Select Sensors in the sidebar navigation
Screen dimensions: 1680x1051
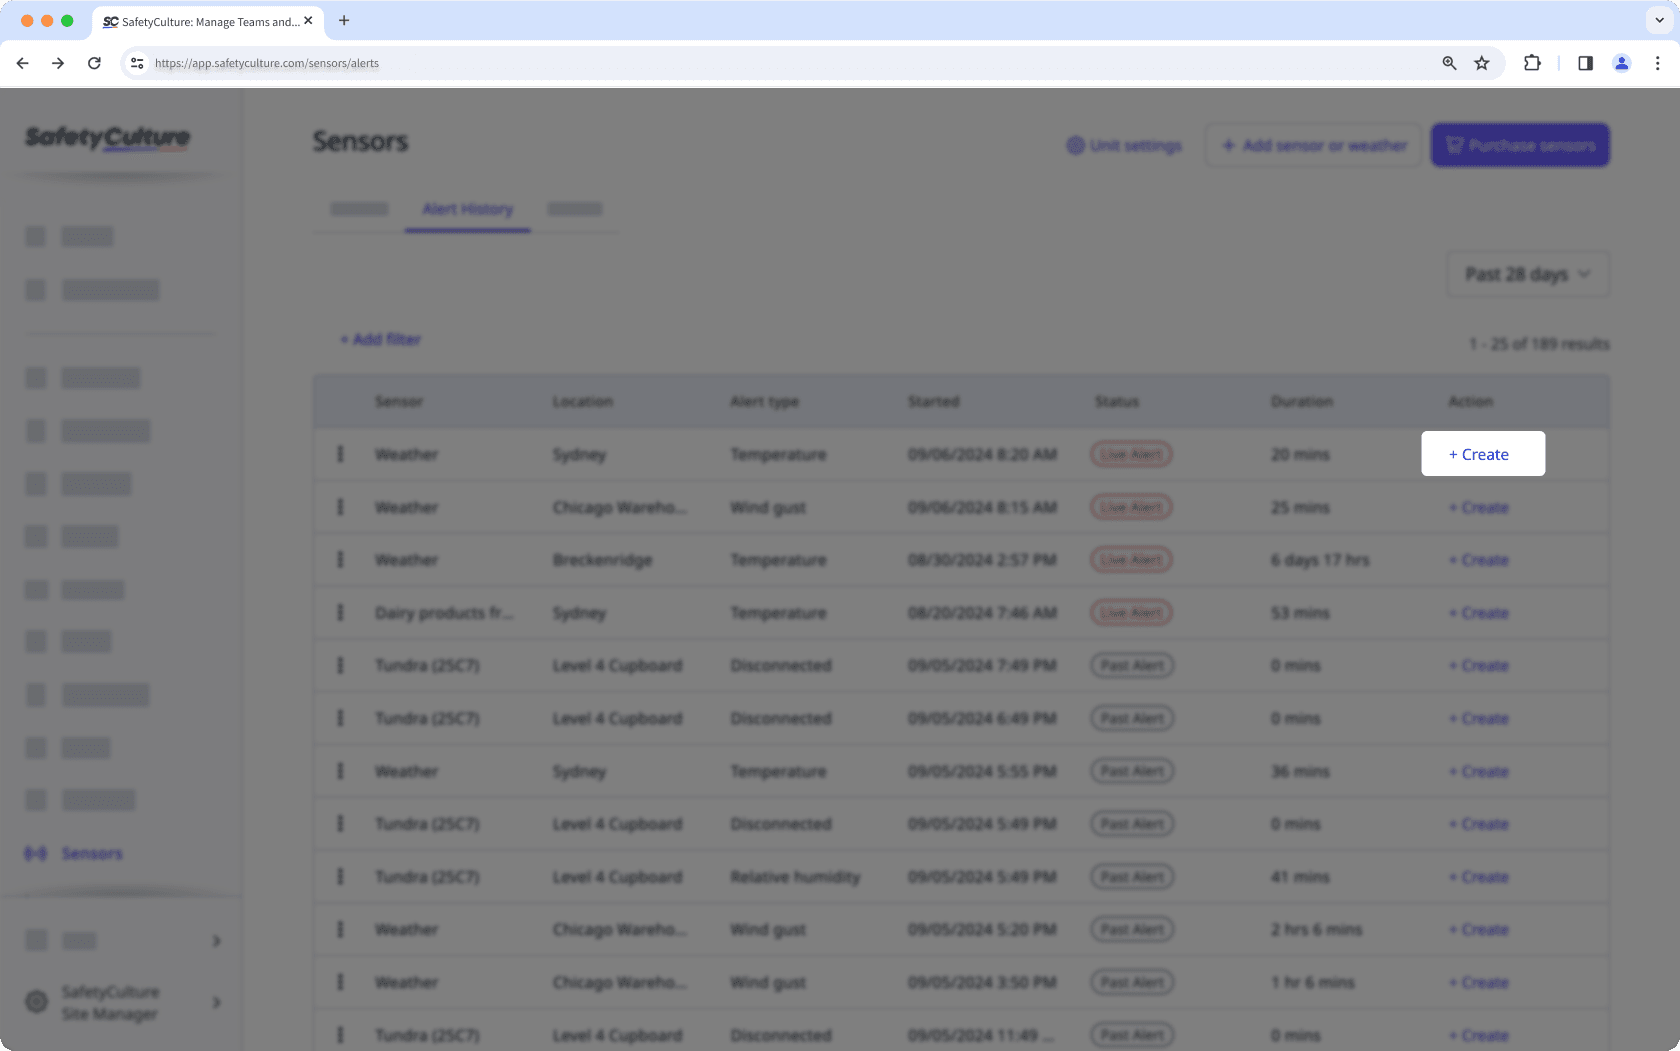[x=91, y=853]
